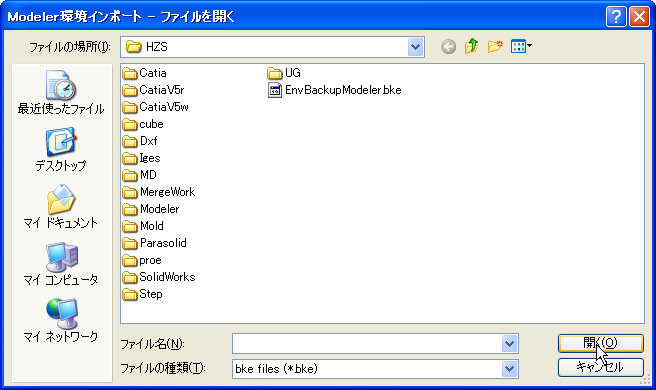Select the CatiaV5w folder icon
656x390 pixels.
pos(130,108)
